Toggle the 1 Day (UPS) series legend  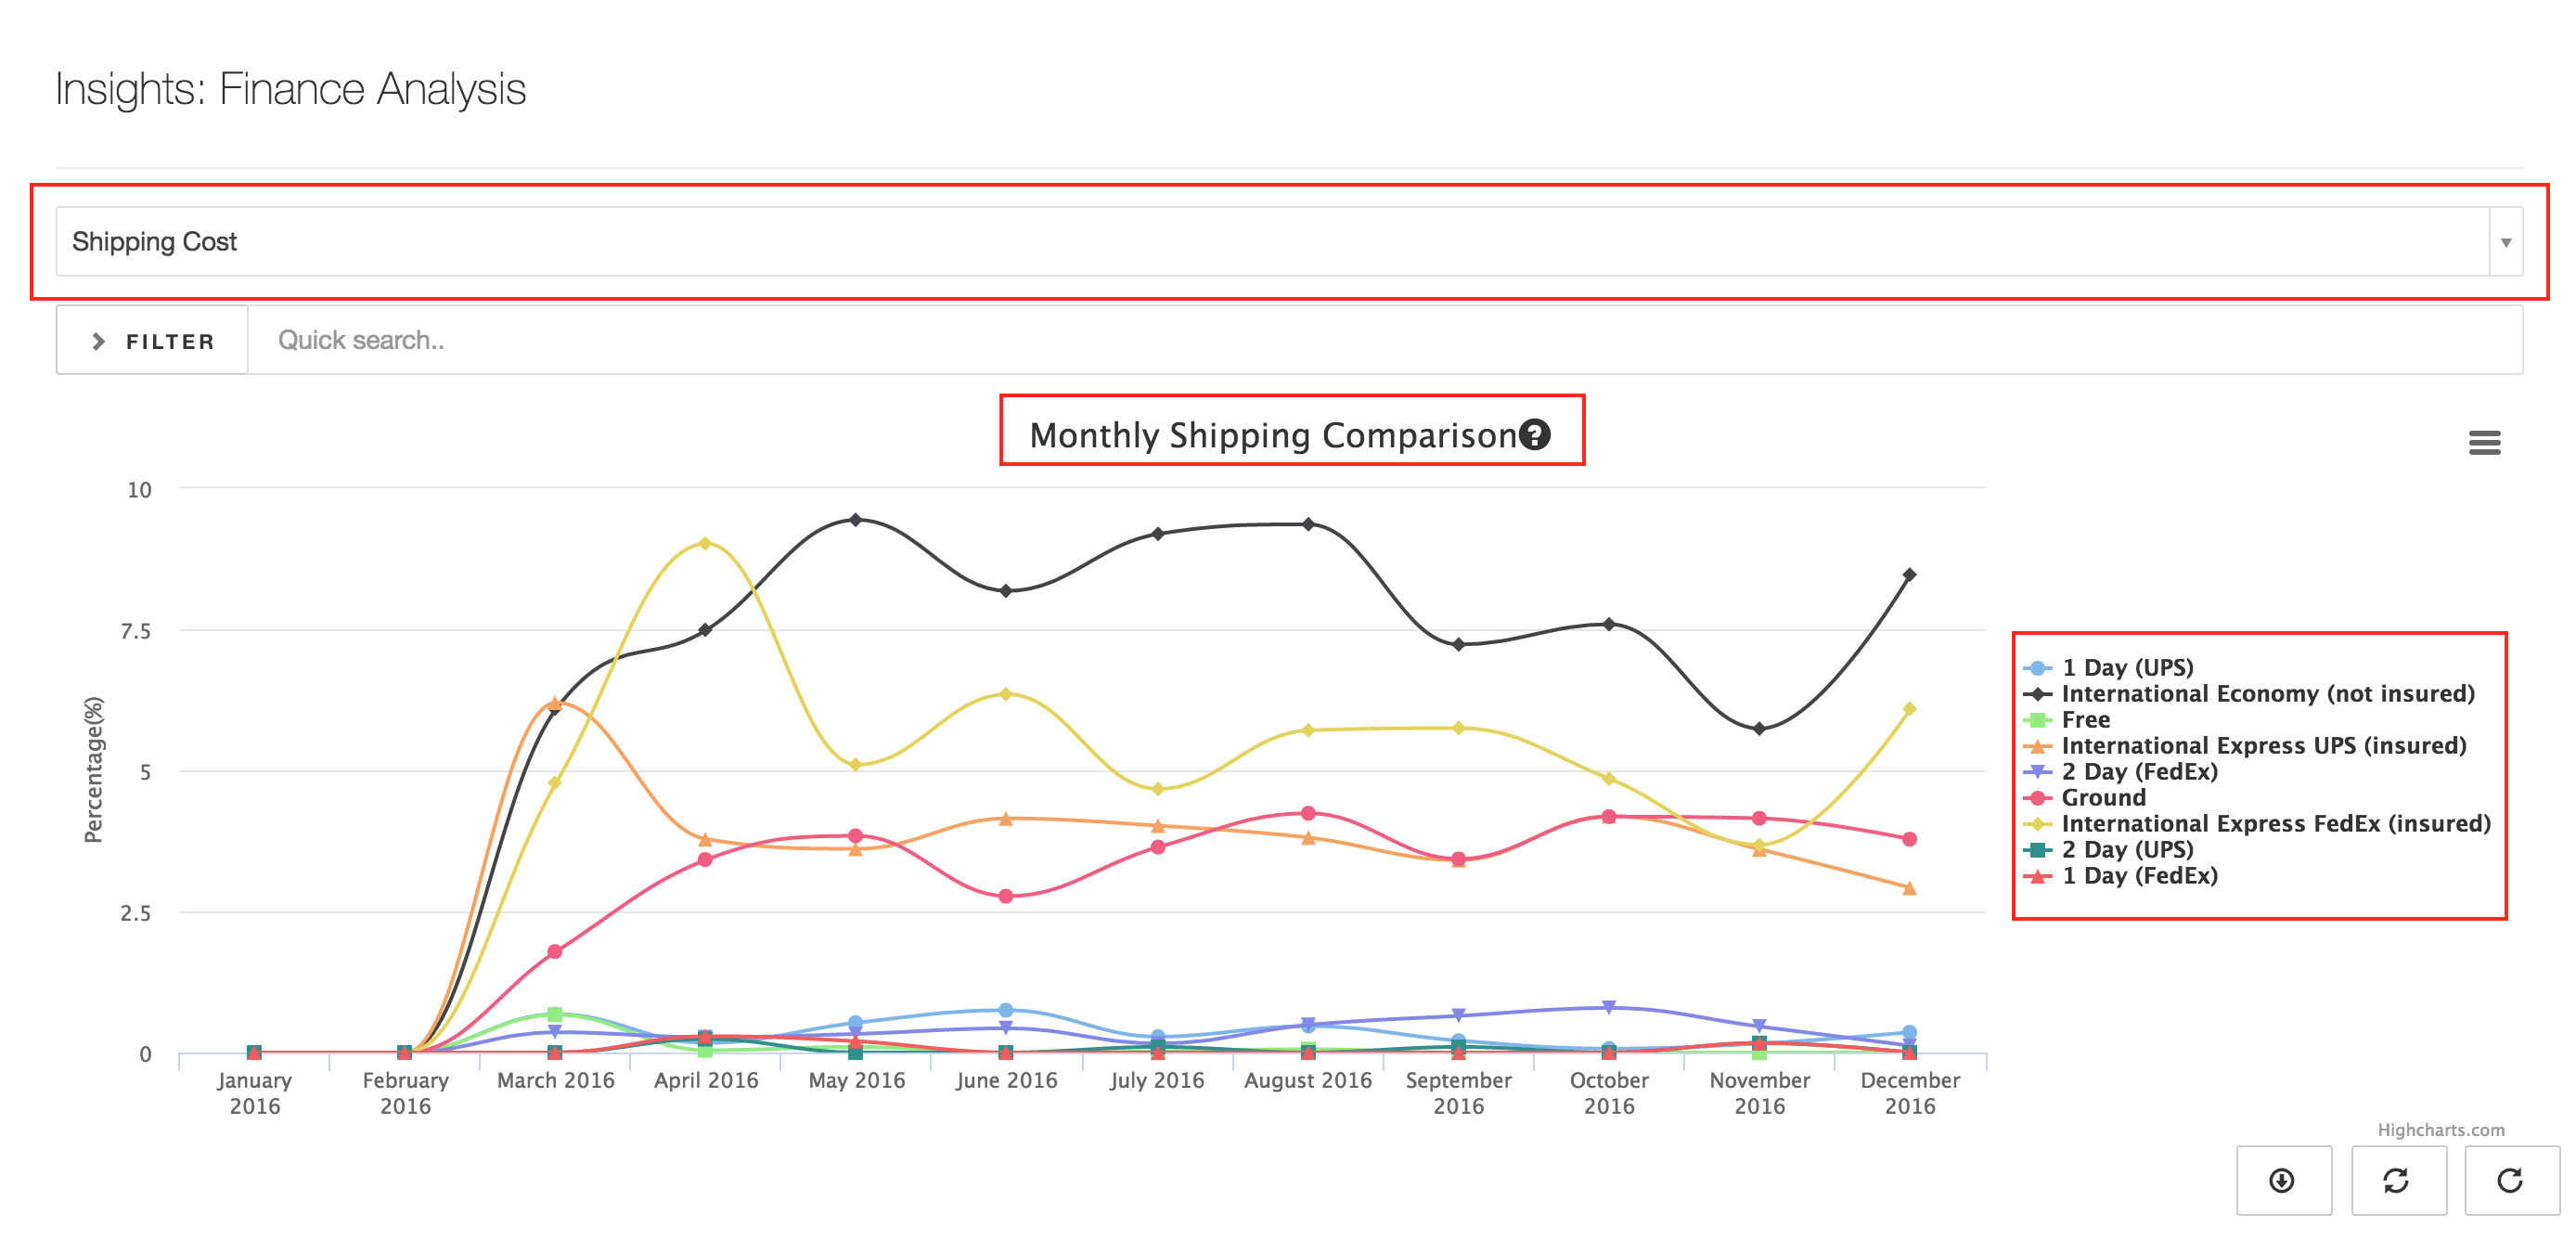(x=2127, y=667)
